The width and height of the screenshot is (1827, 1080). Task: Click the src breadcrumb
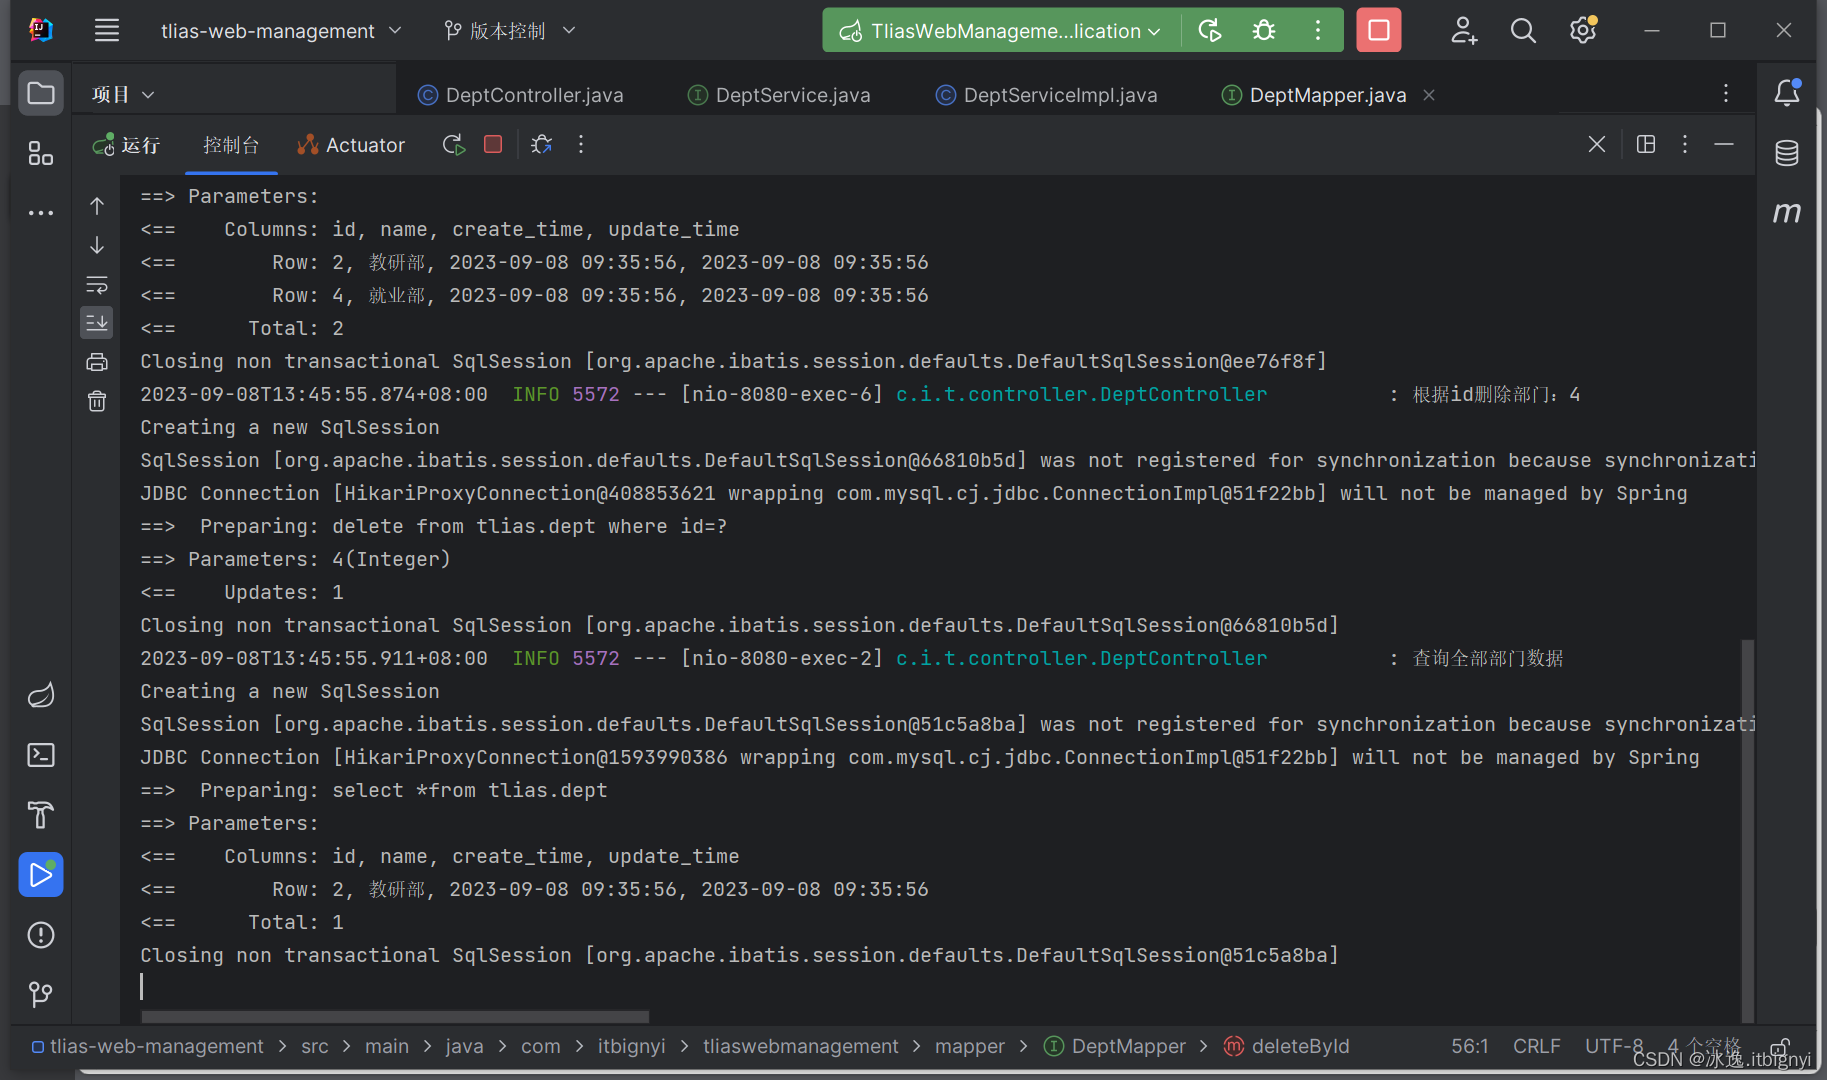315,1046
